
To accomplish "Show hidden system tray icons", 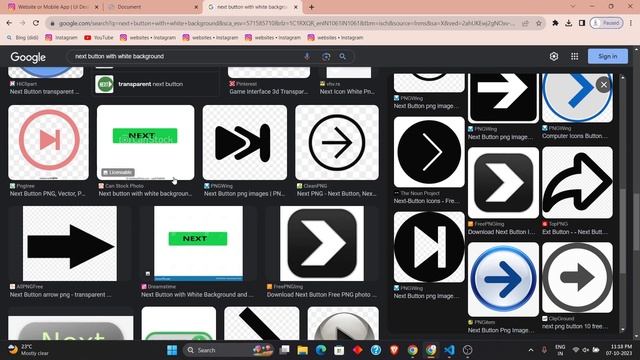I will click(x=530, y=350).
